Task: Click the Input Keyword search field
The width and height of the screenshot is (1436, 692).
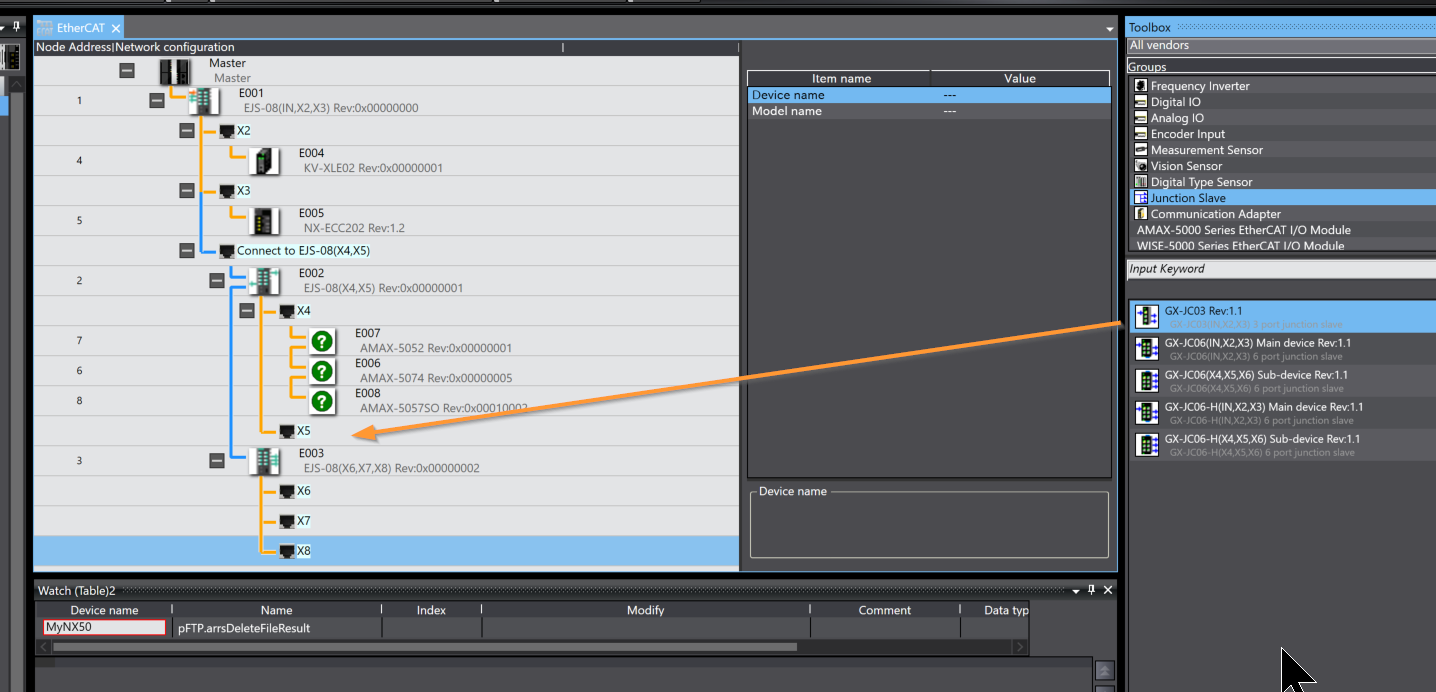Action: pos(1280,269)
